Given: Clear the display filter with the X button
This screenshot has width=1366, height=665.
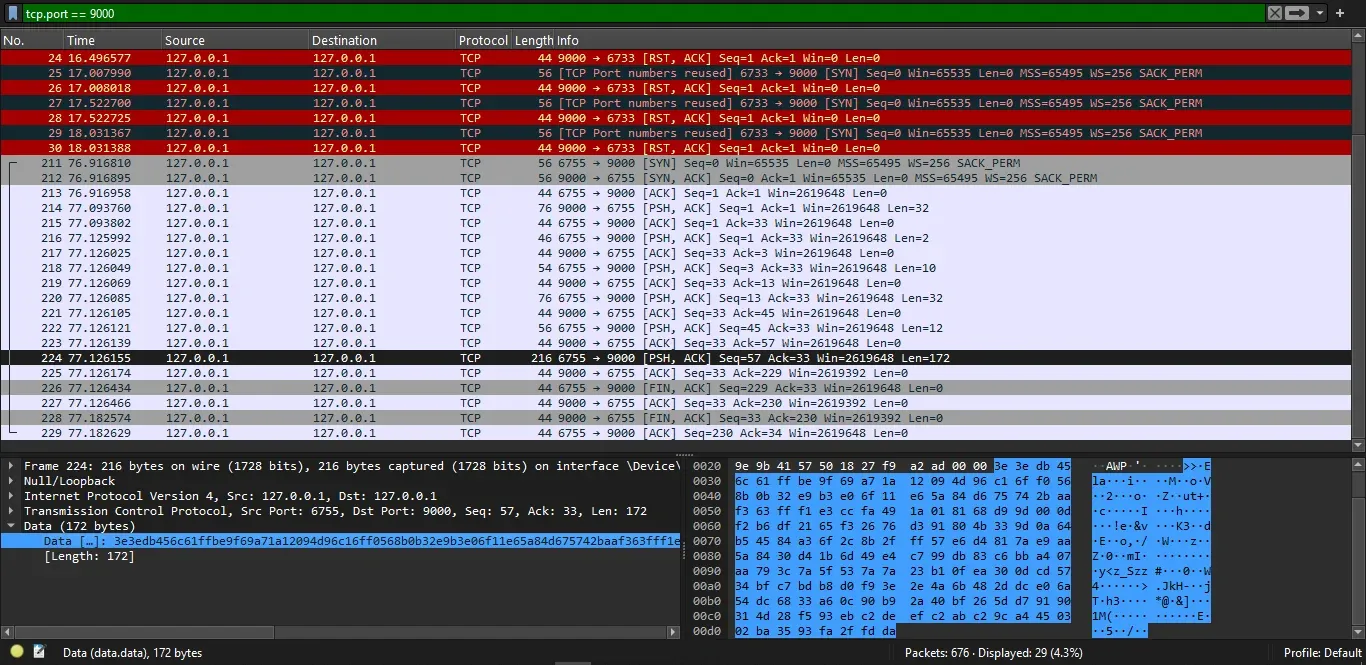Looking at the screenshot, I should [x=1274, y=13].
